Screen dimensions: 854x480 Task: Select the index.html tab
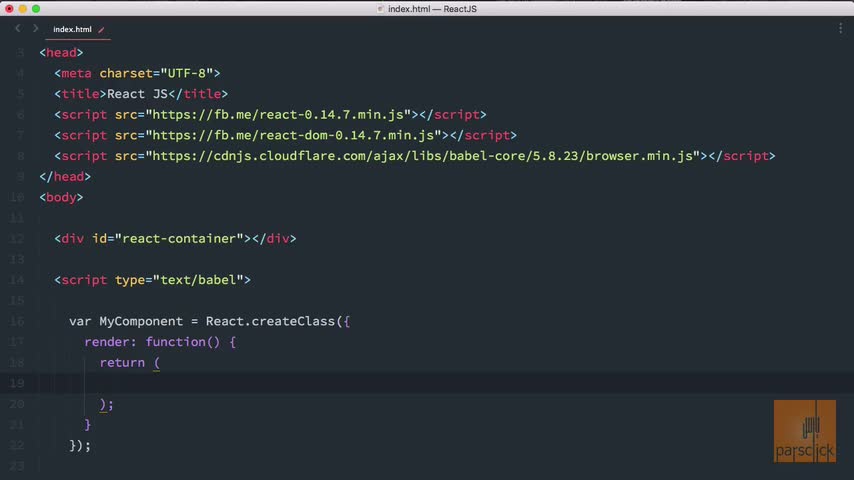point(72,29)
